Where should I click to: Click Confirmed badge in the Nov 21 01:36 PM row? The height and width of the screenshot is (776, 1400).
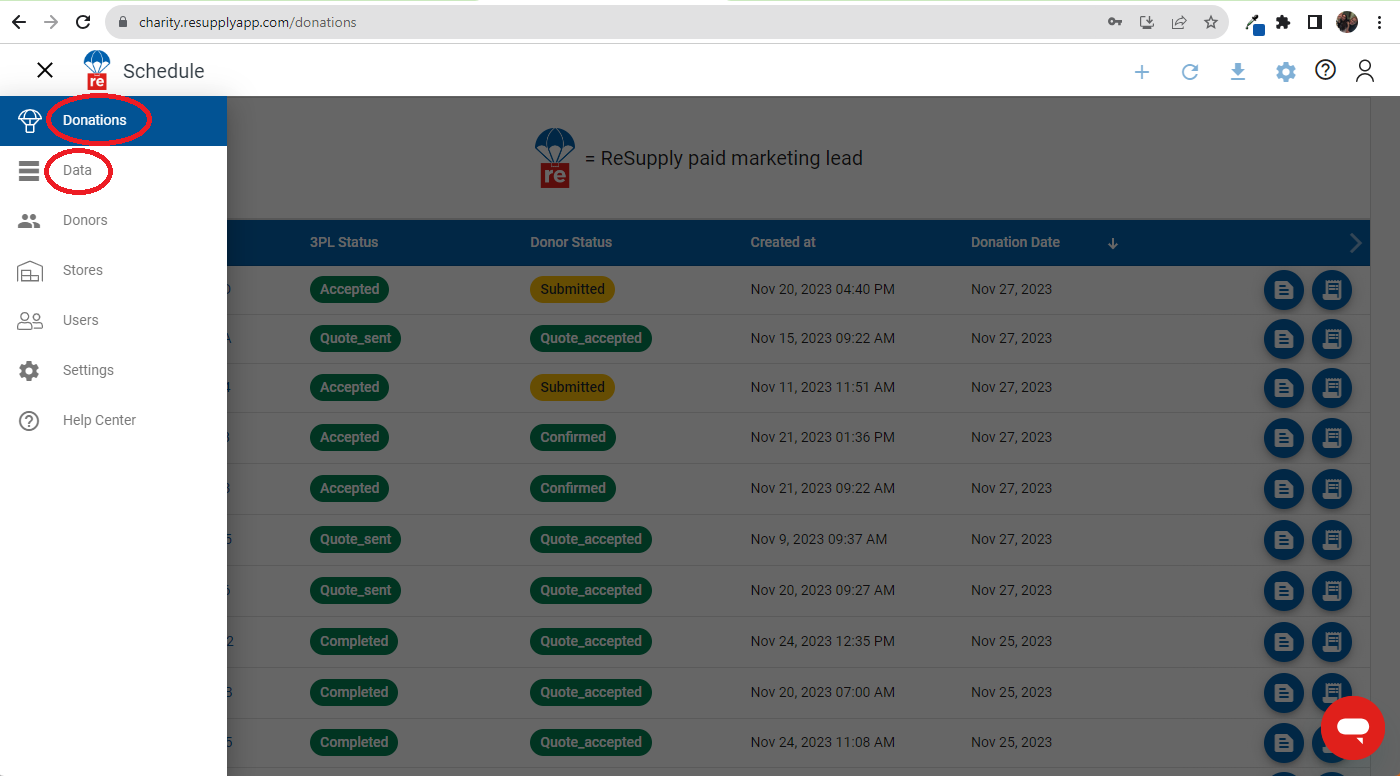point(573,437)
